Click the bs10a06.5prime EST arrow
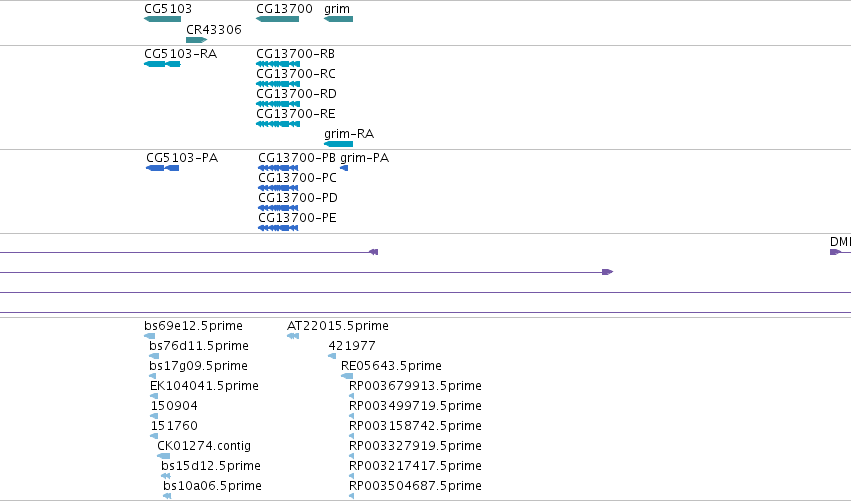 167,496
